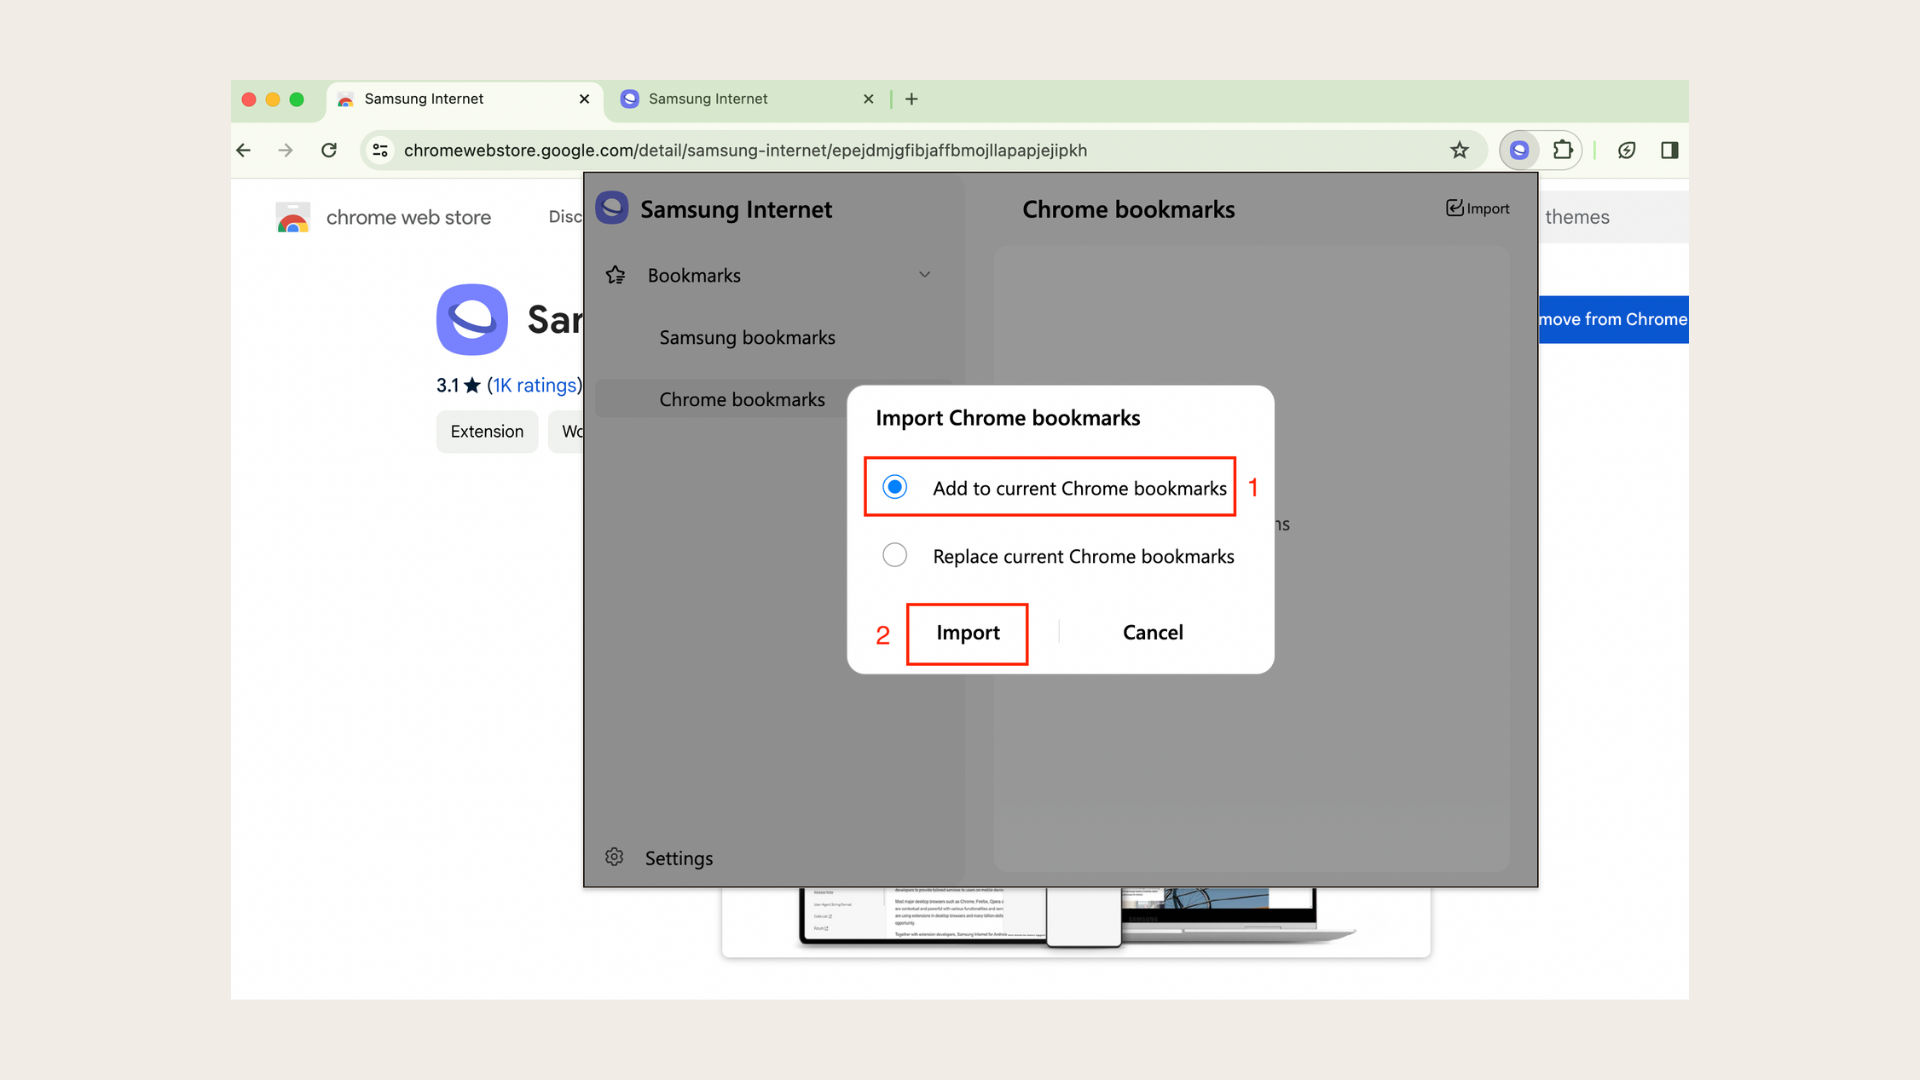
Task: Click Import in the dialog
Action: click(x=967, y=634)
